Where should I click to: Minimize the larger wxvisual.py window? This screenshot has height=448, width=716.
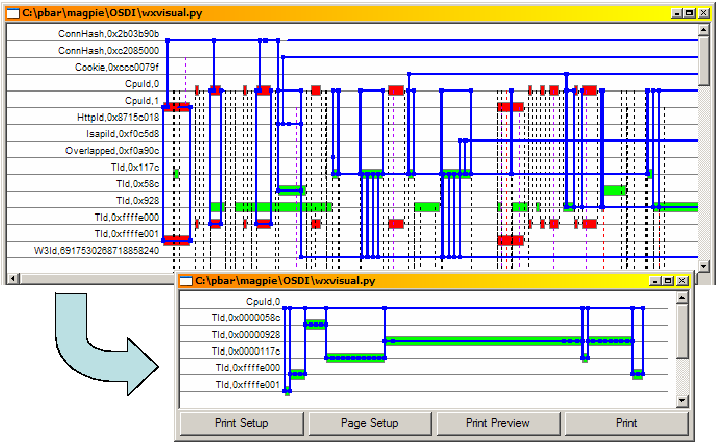[x=677, y=13]
